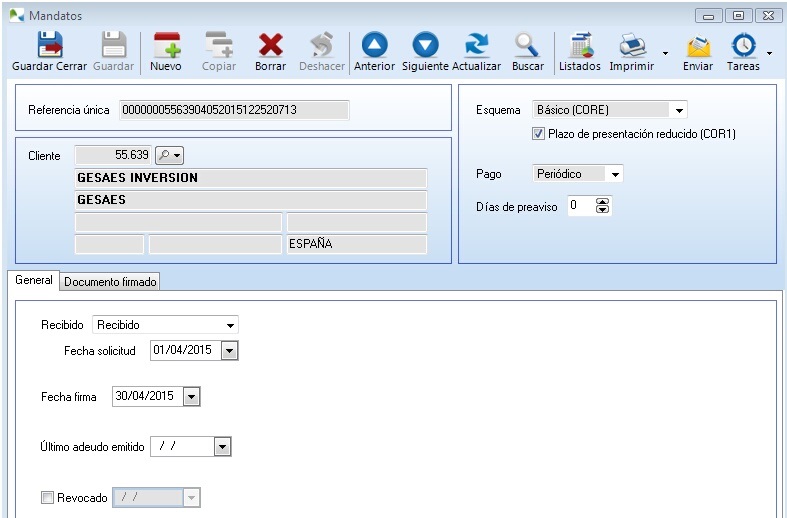Click the Guardar Cerrar save icon
787x518 pixels.
coord(49,46)
